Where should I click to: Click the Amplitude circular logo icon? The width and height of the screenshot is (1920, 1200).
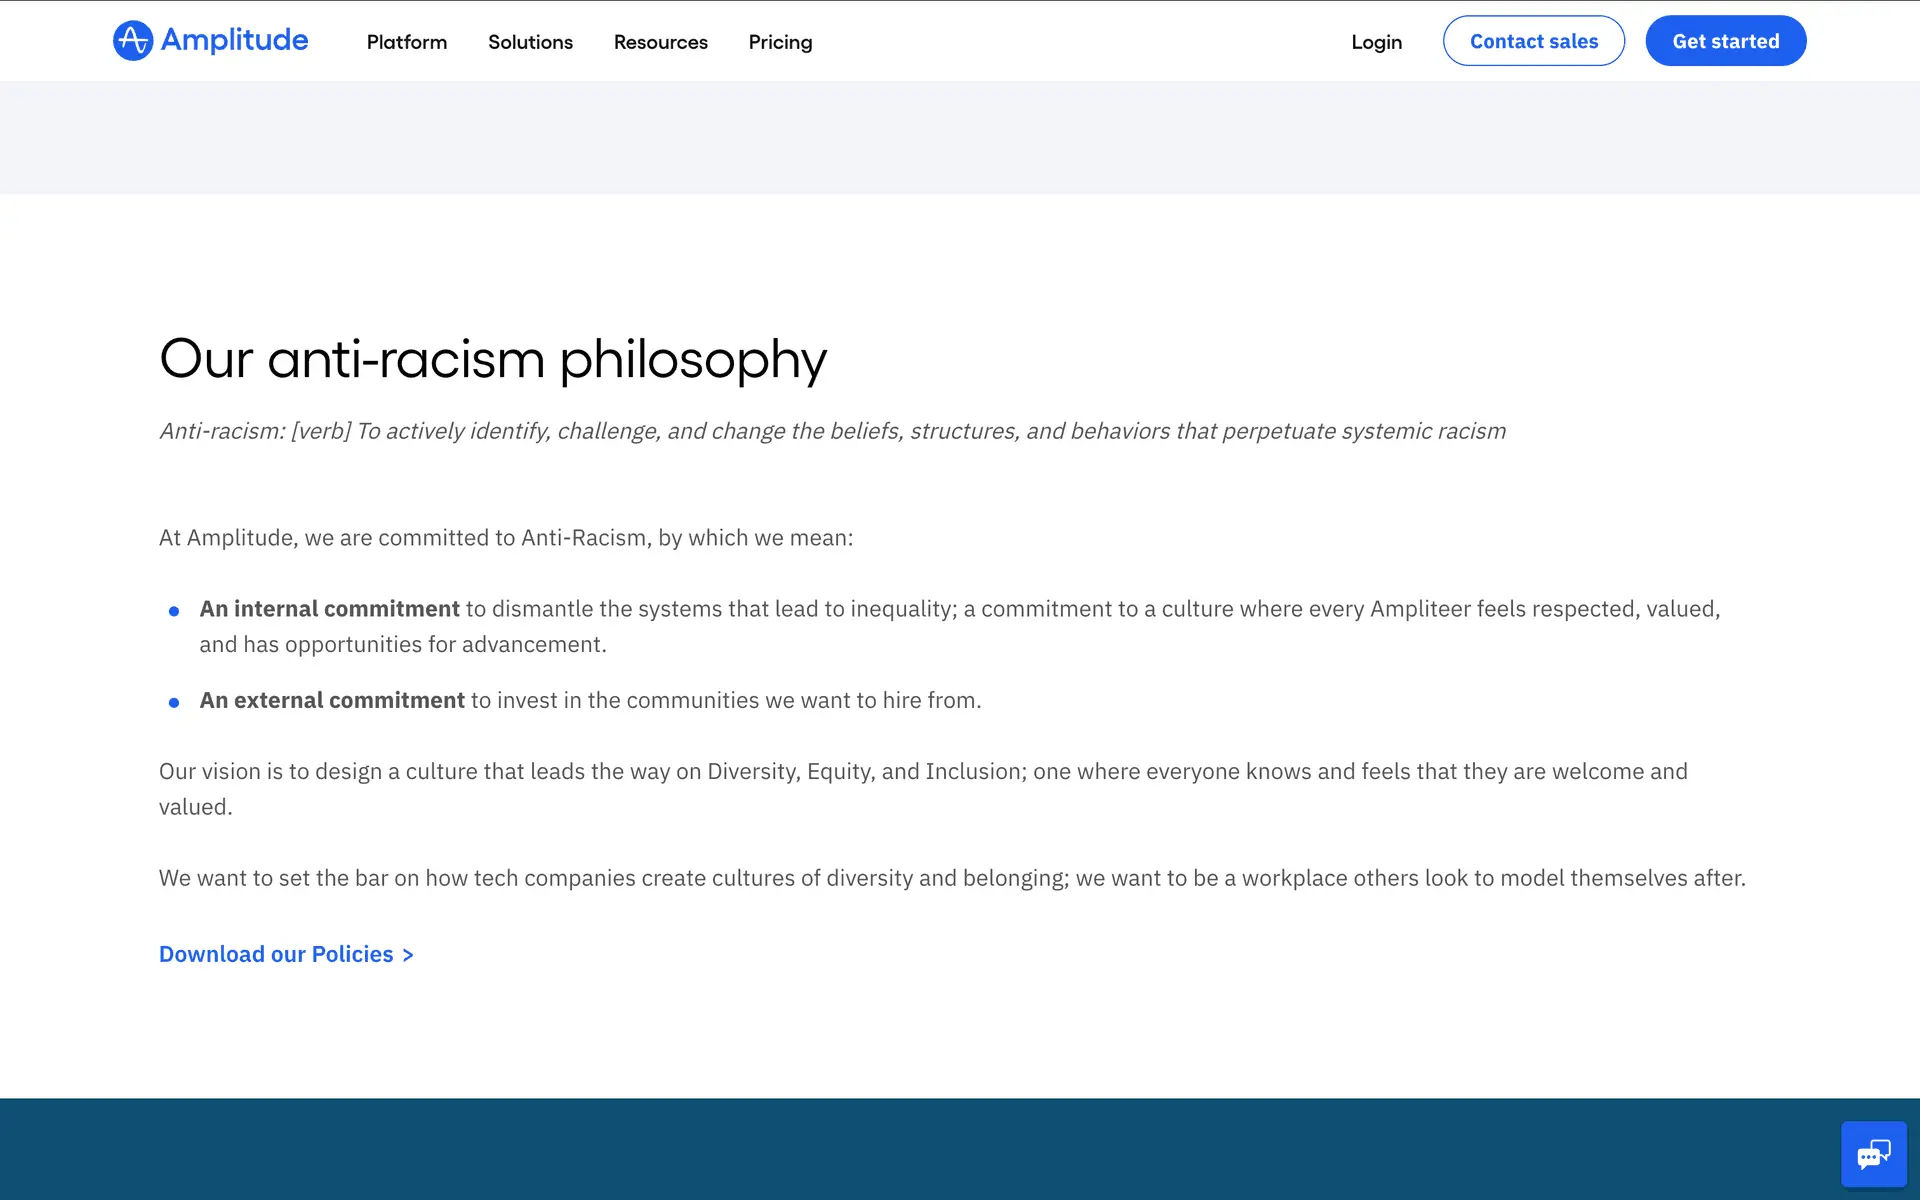tap(133, 41)
